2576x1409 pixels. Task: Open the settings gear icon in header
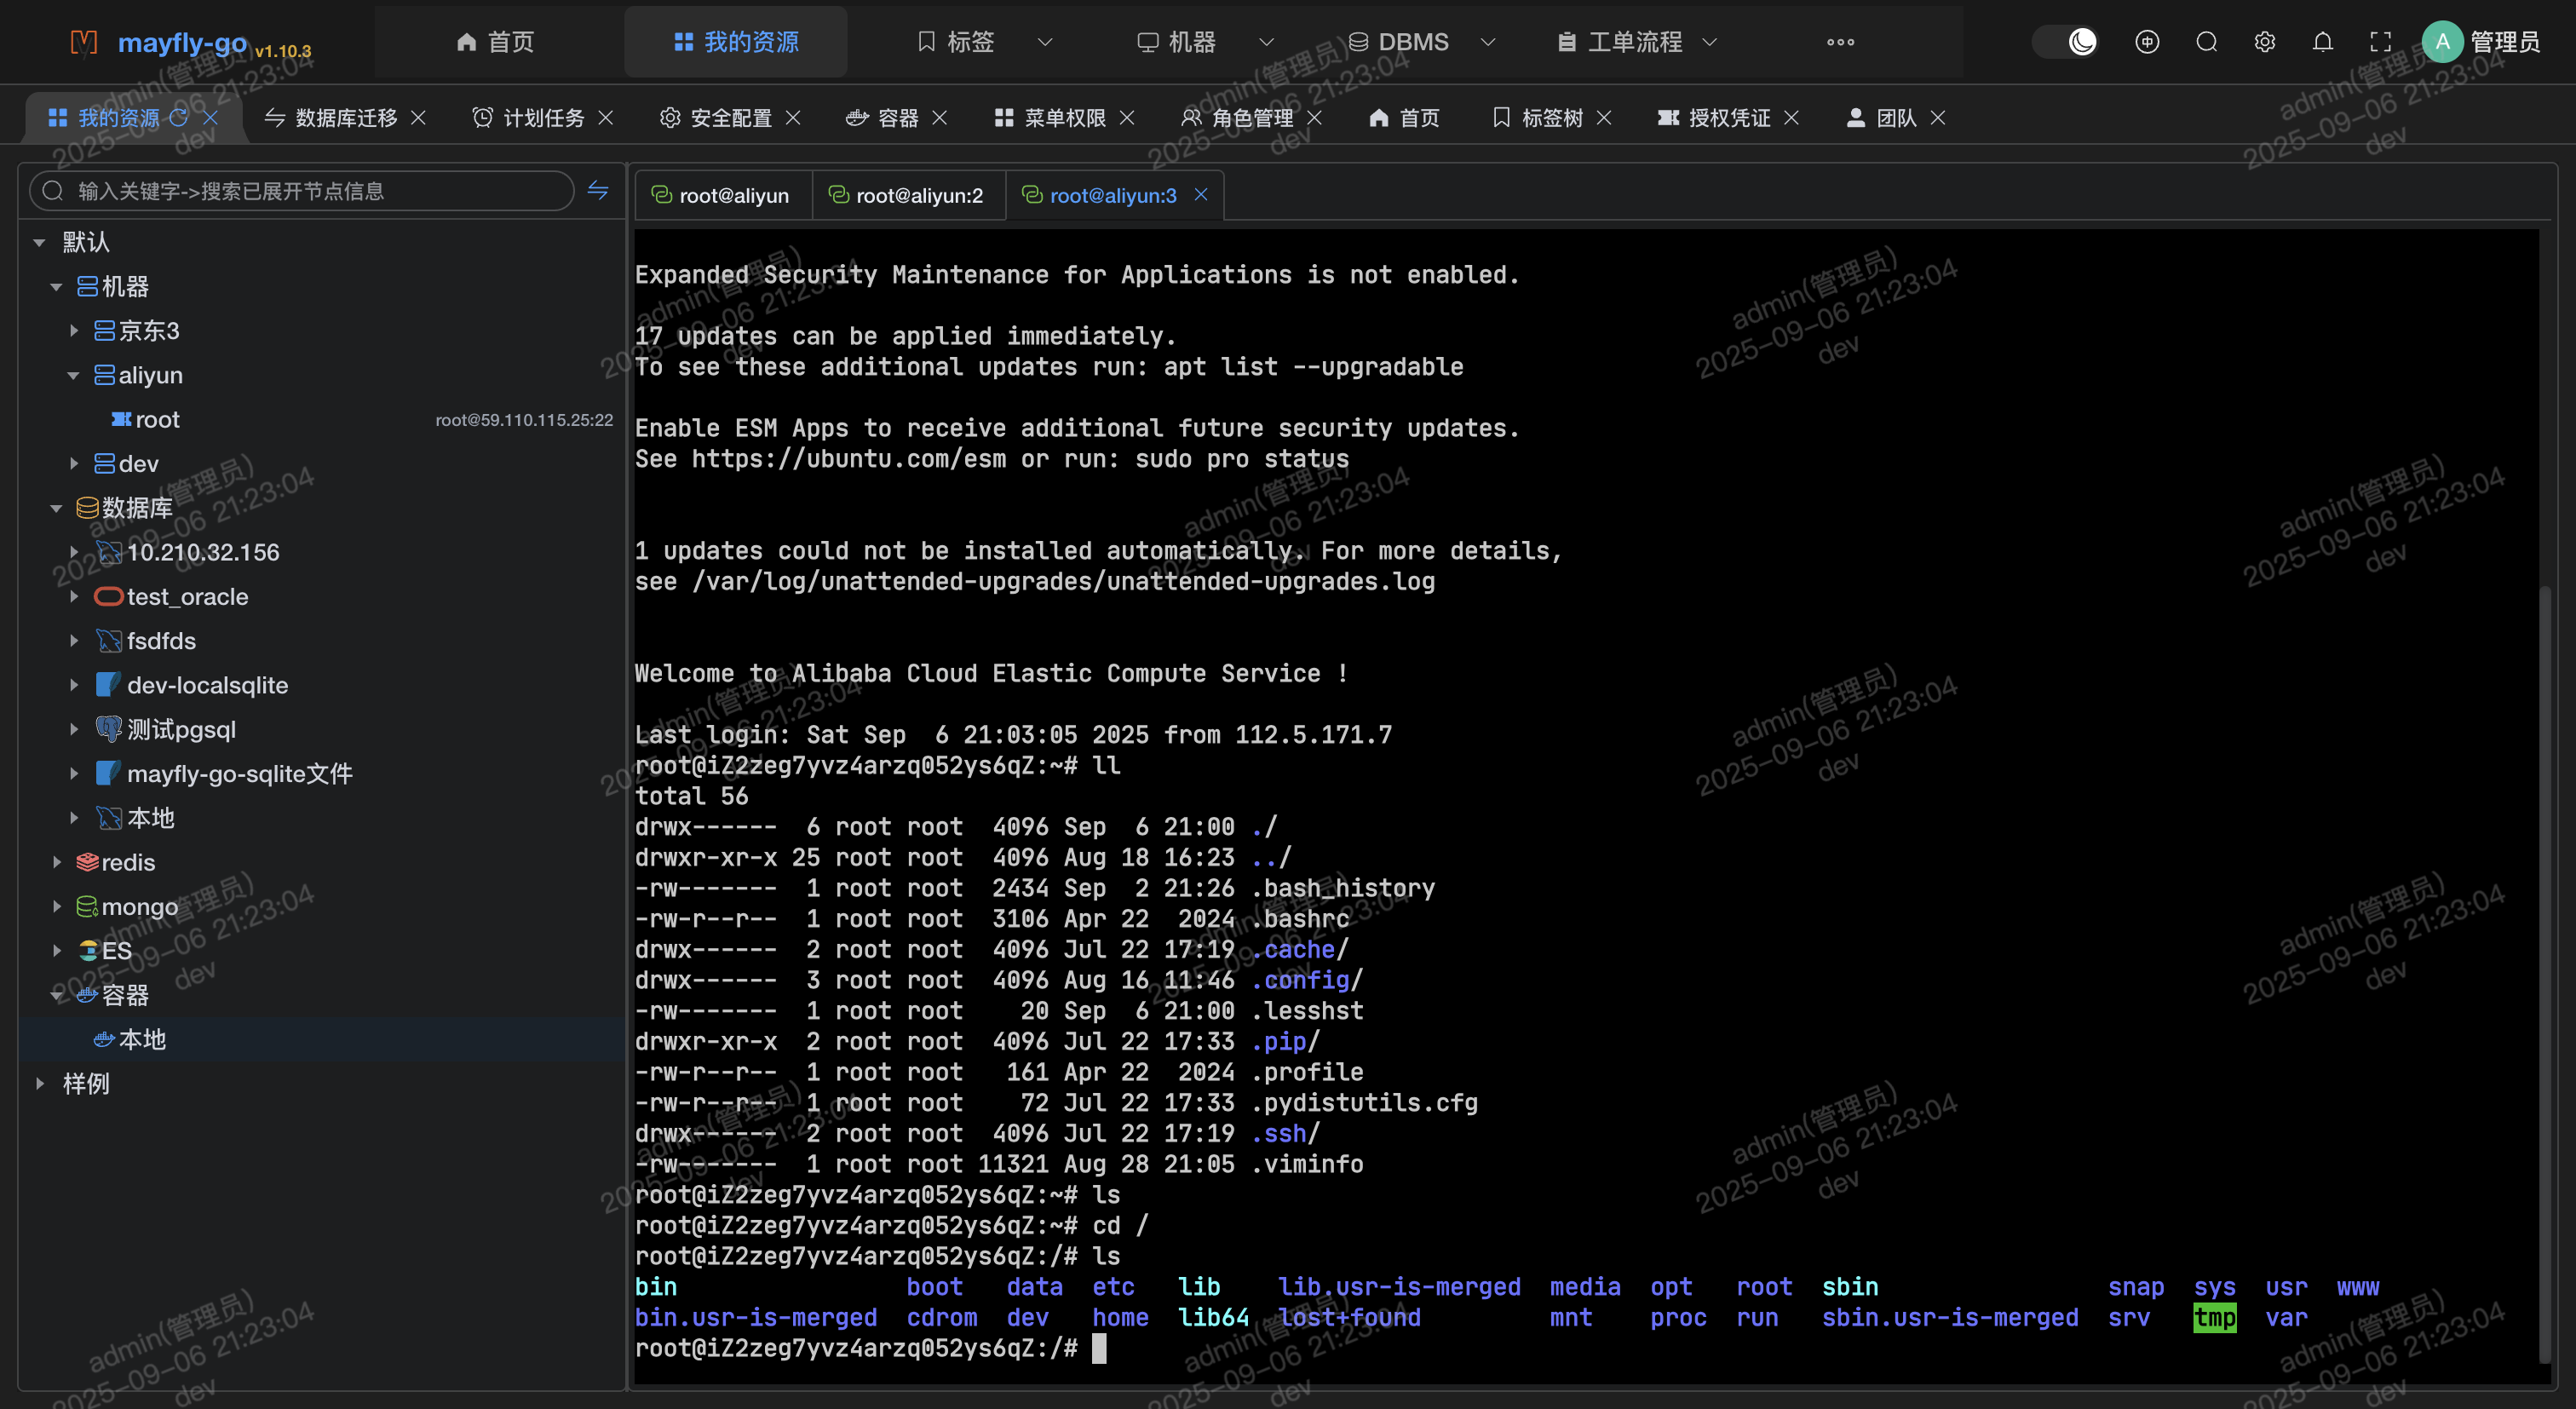[2265, 42]
